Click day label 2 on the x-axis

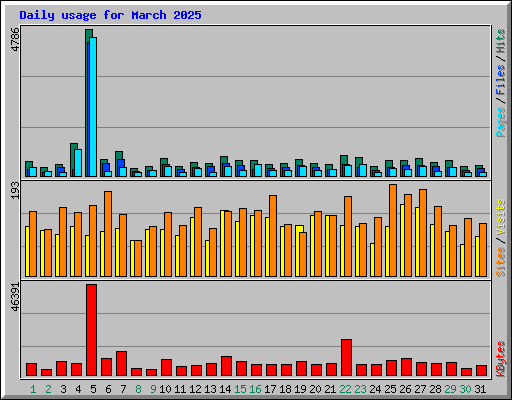(x=48, y=389)
